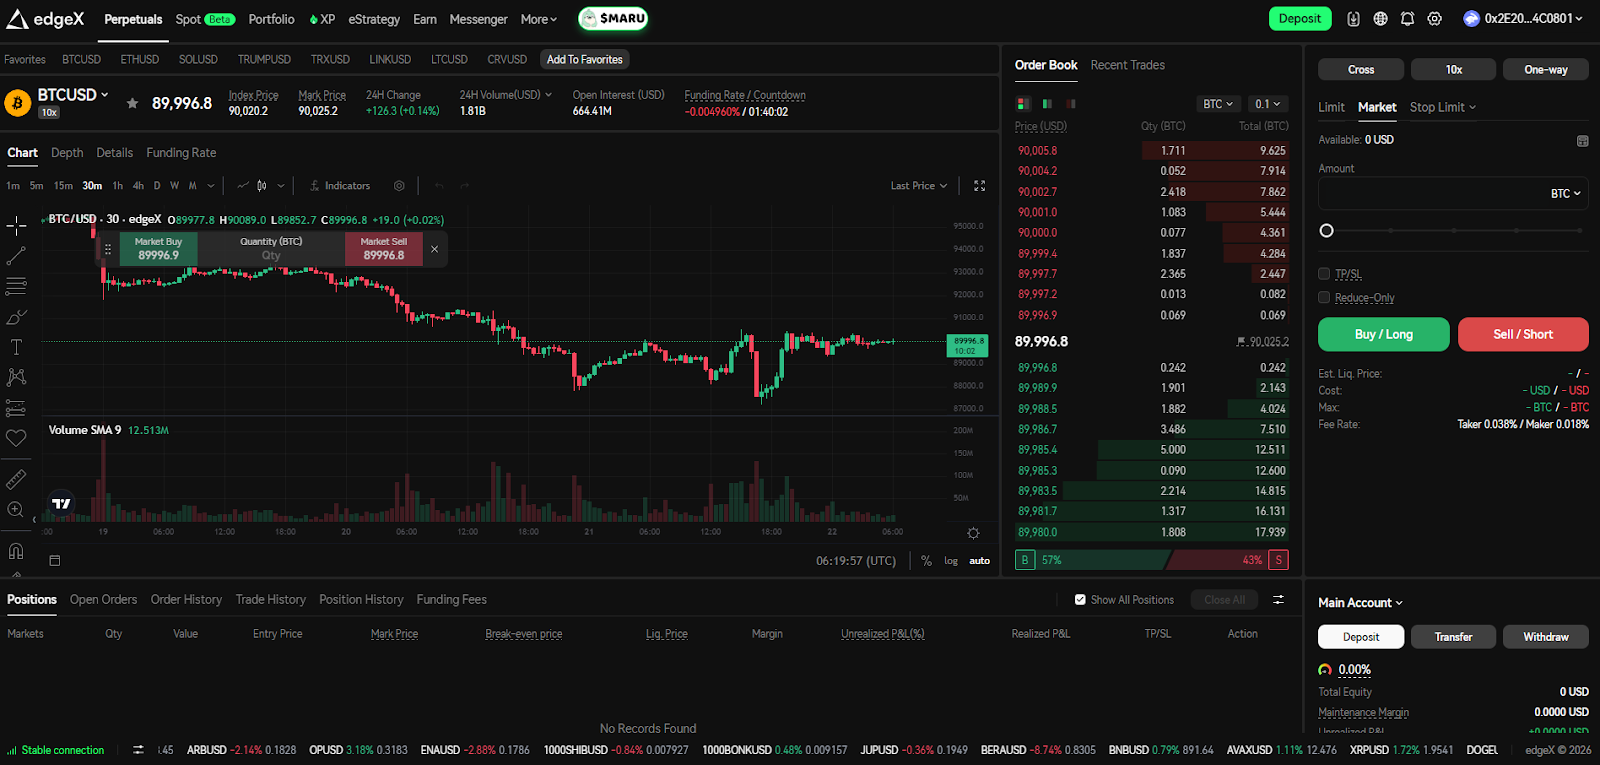Open the settings gear in top header
This screenshot has width=1600, height=765.
pos(1435,19)
